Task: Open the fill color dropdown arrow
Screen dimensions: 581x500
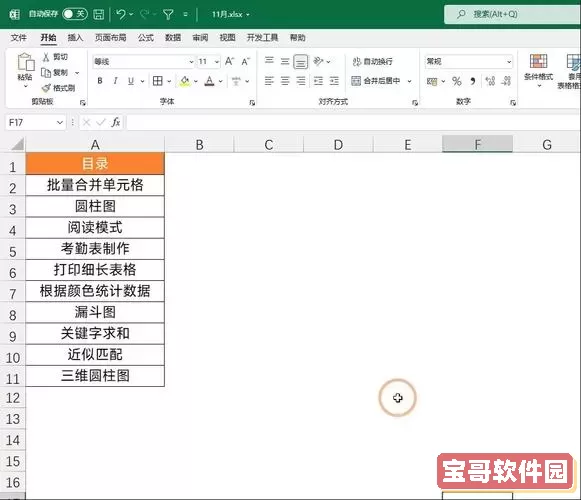Action: tap(196, 81)
